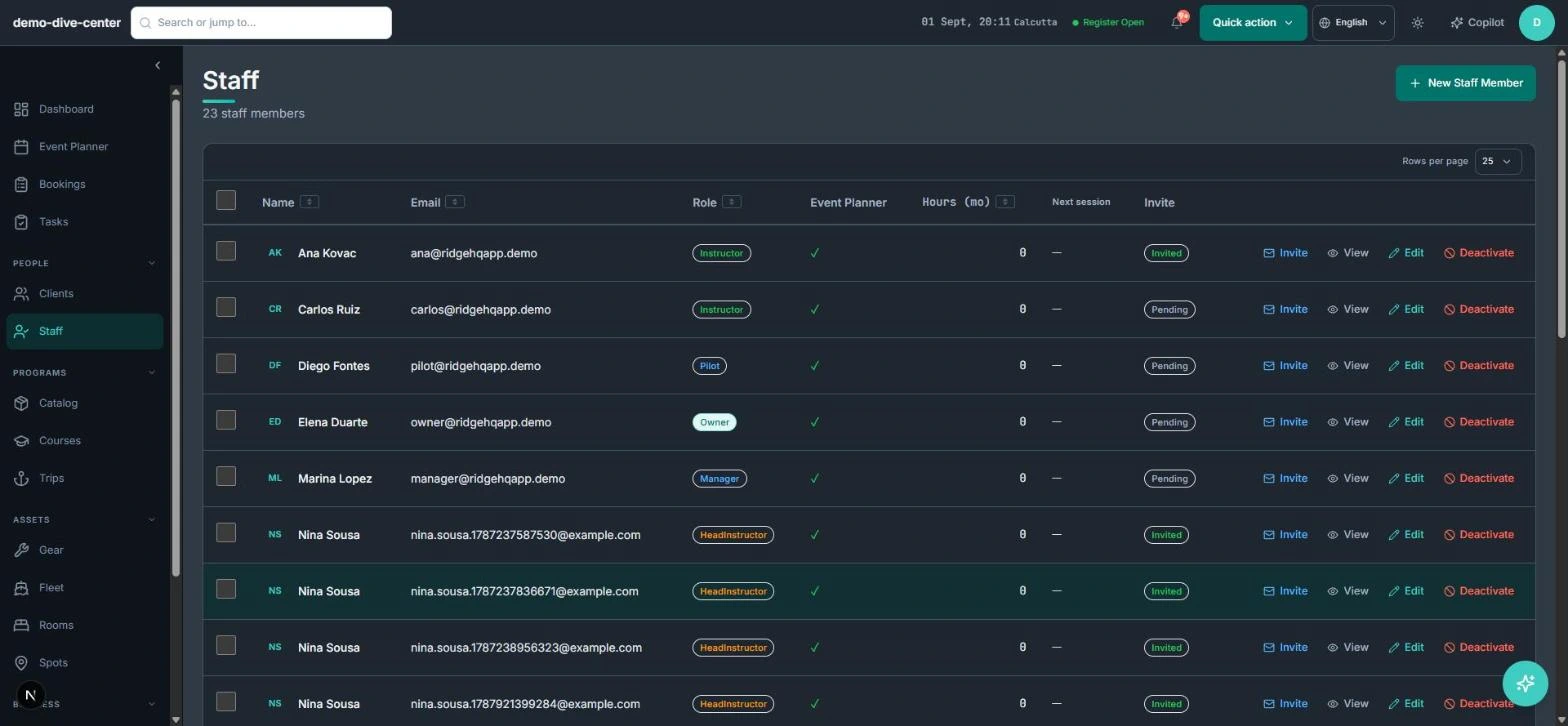View Diego Fontes's profile

click(x=1347, y=366)
